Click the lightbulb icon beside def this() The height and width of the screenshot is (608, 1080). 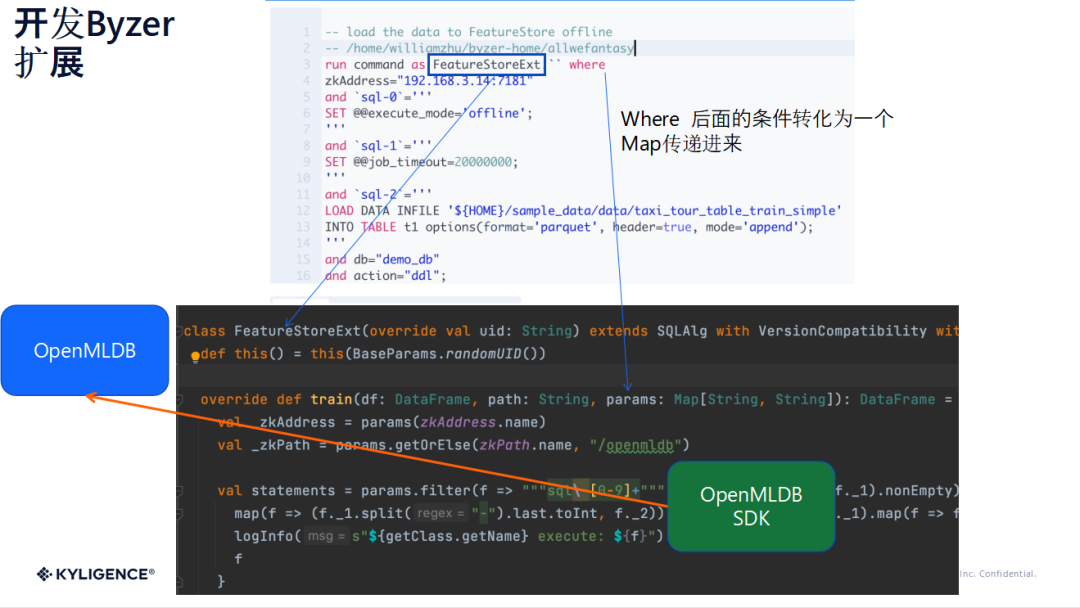[195, 356]
